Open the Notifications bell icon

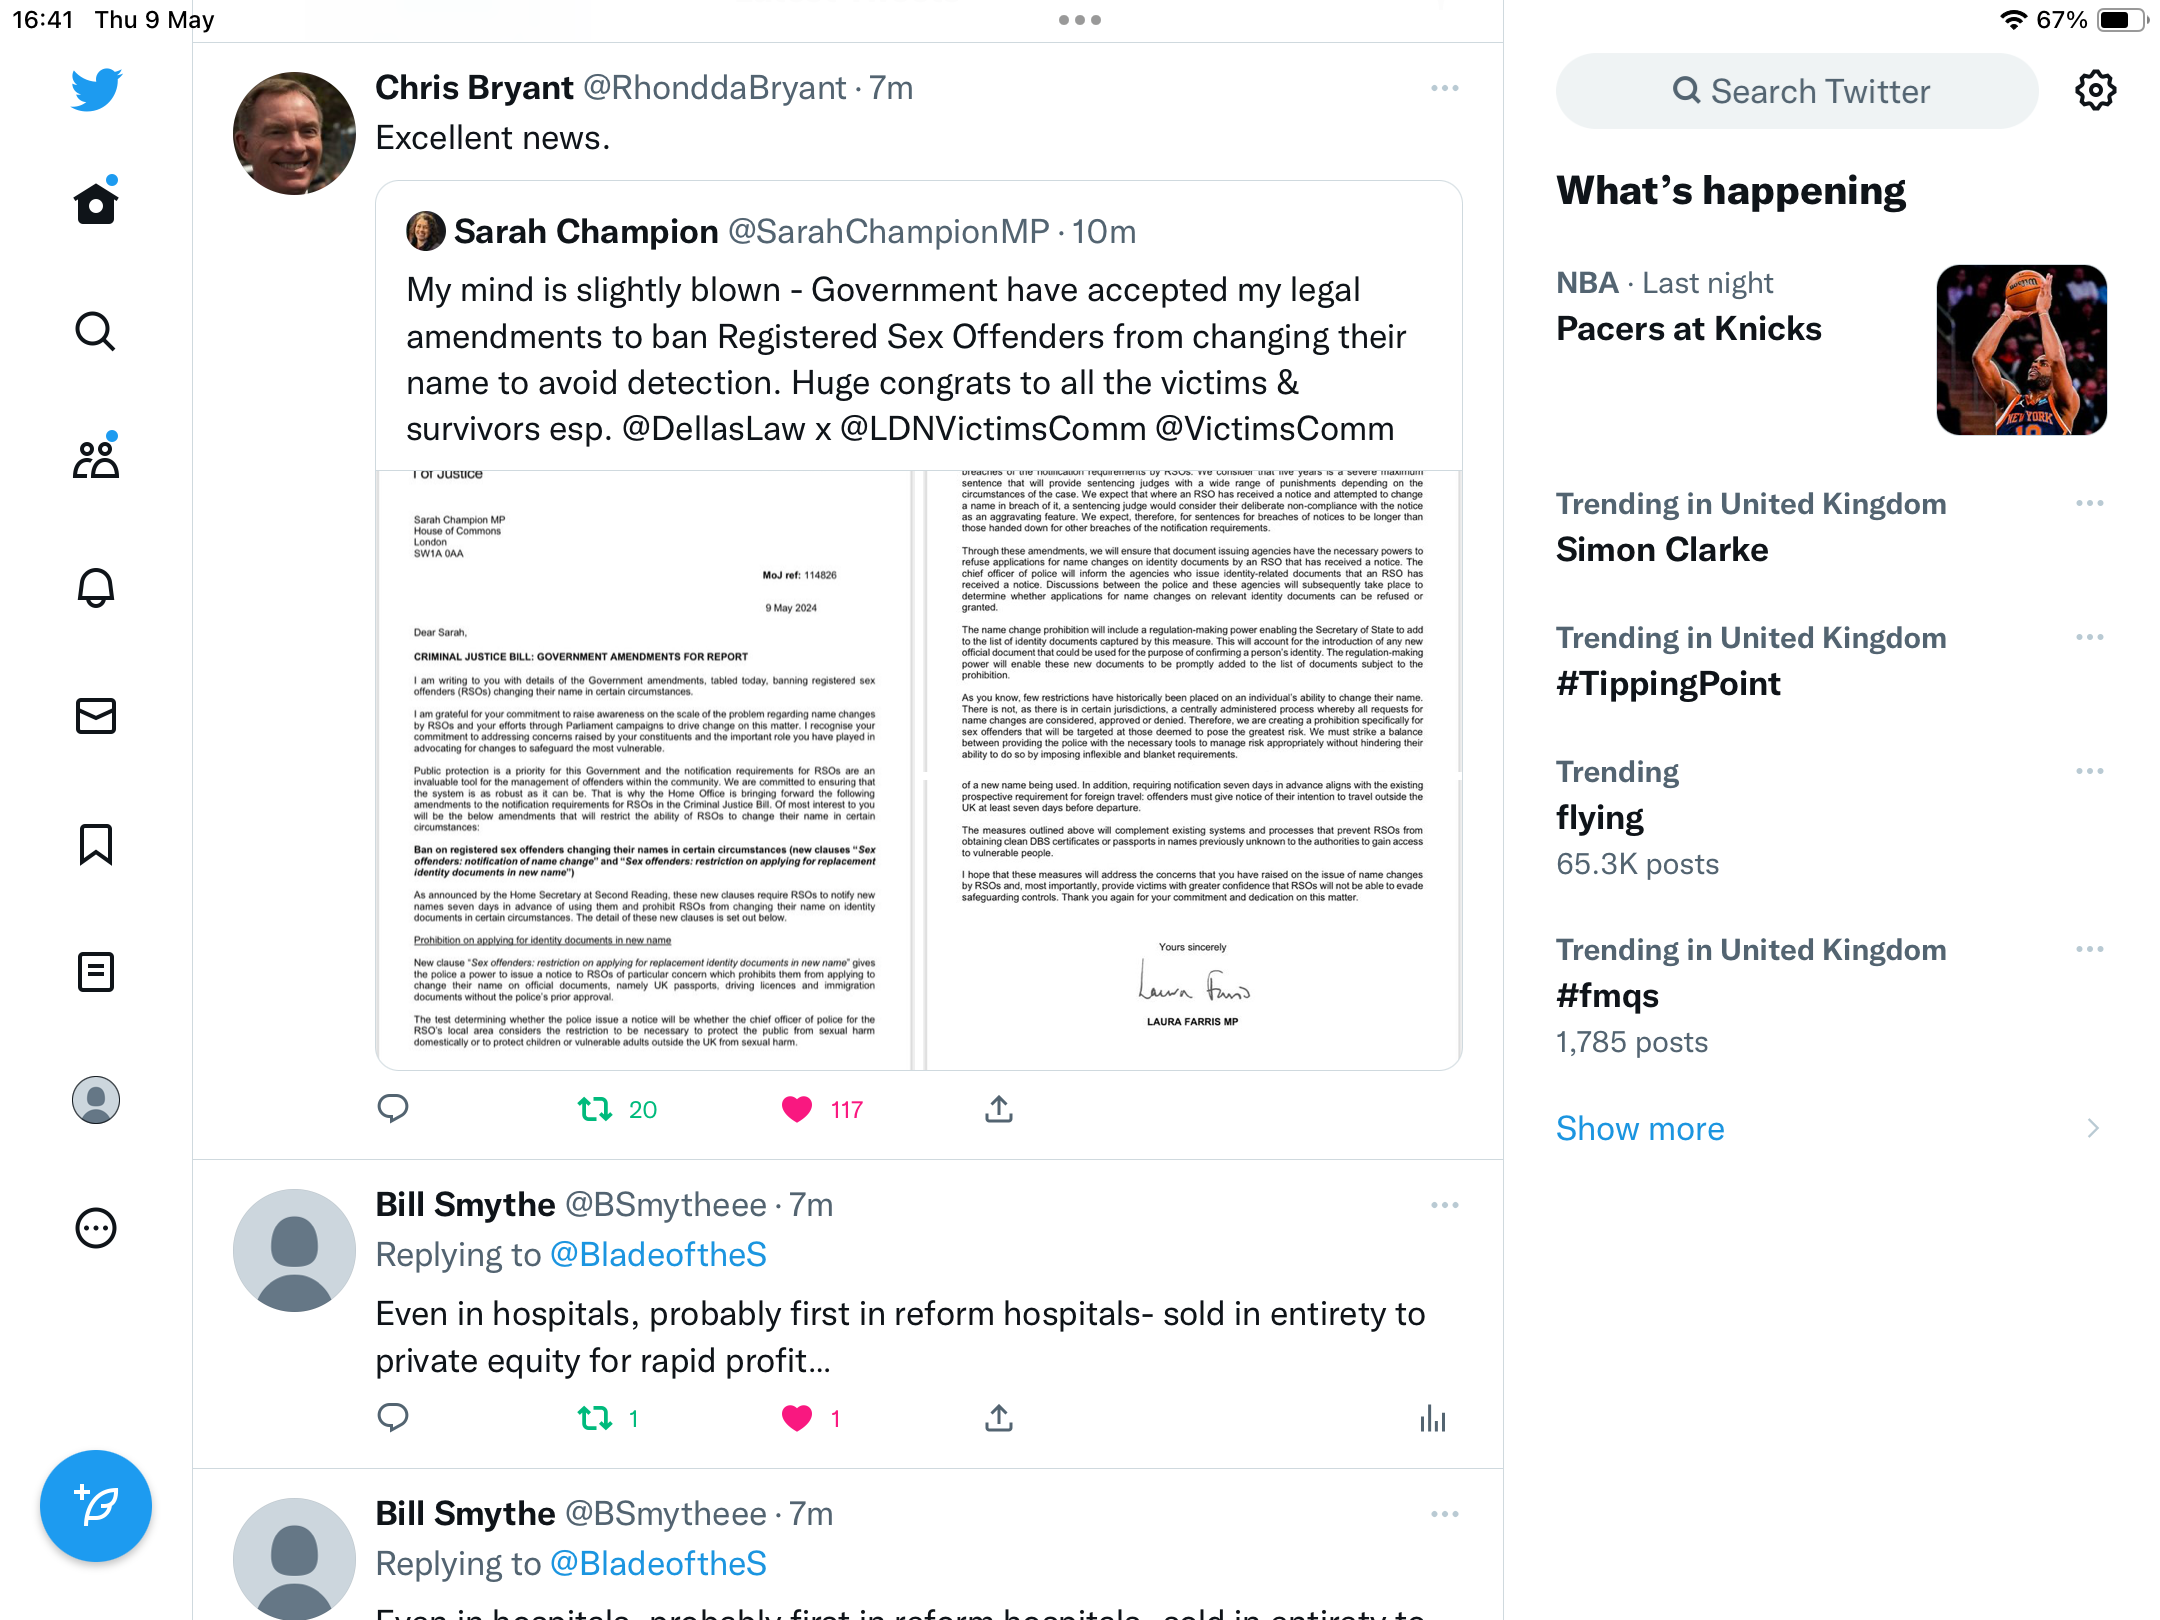[96, 587]
